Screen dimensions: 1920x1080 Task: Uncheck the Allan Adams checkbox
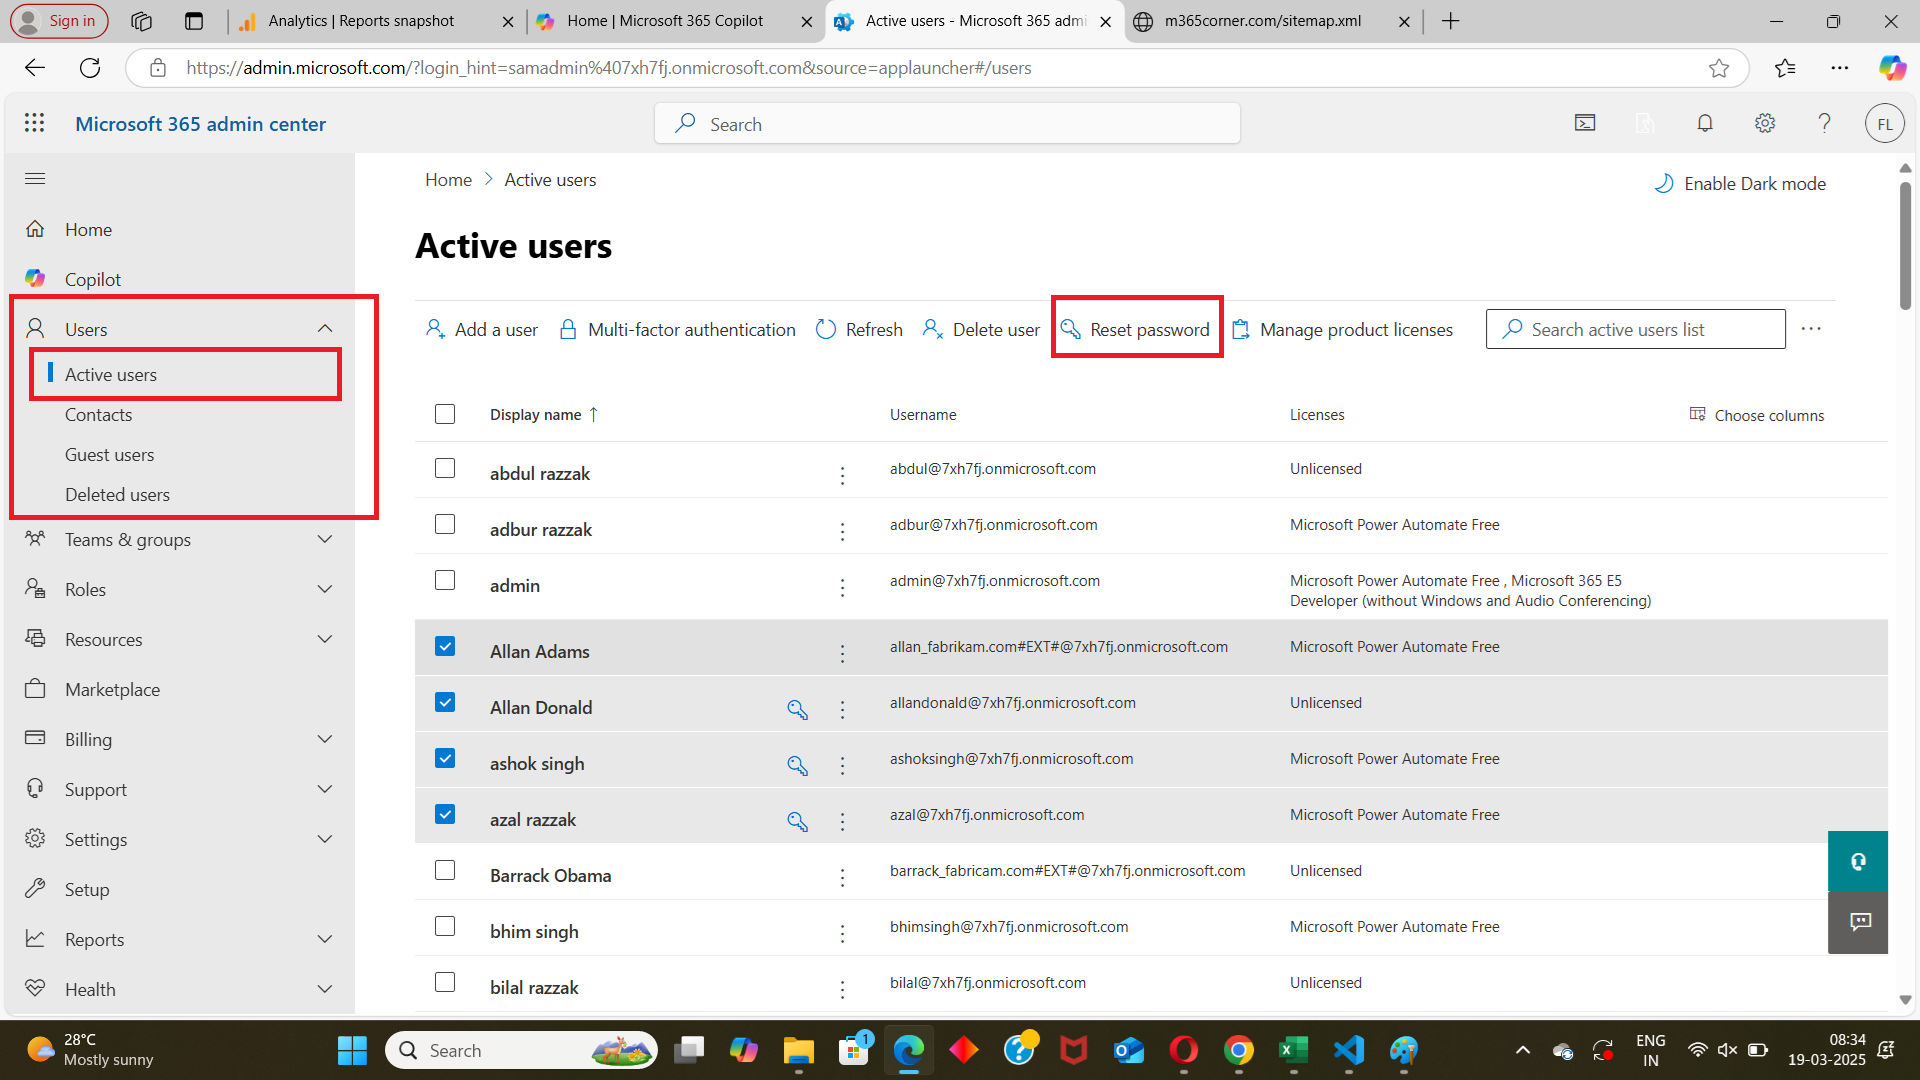(445, 647)
